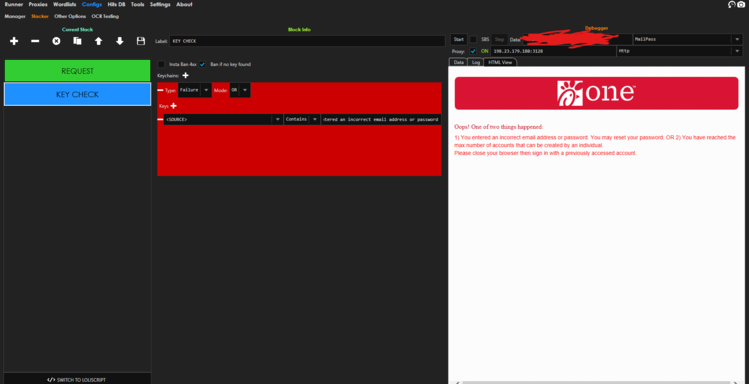Switch to the HTML View tab
The image size is (749, 384).
pos(500,62)
